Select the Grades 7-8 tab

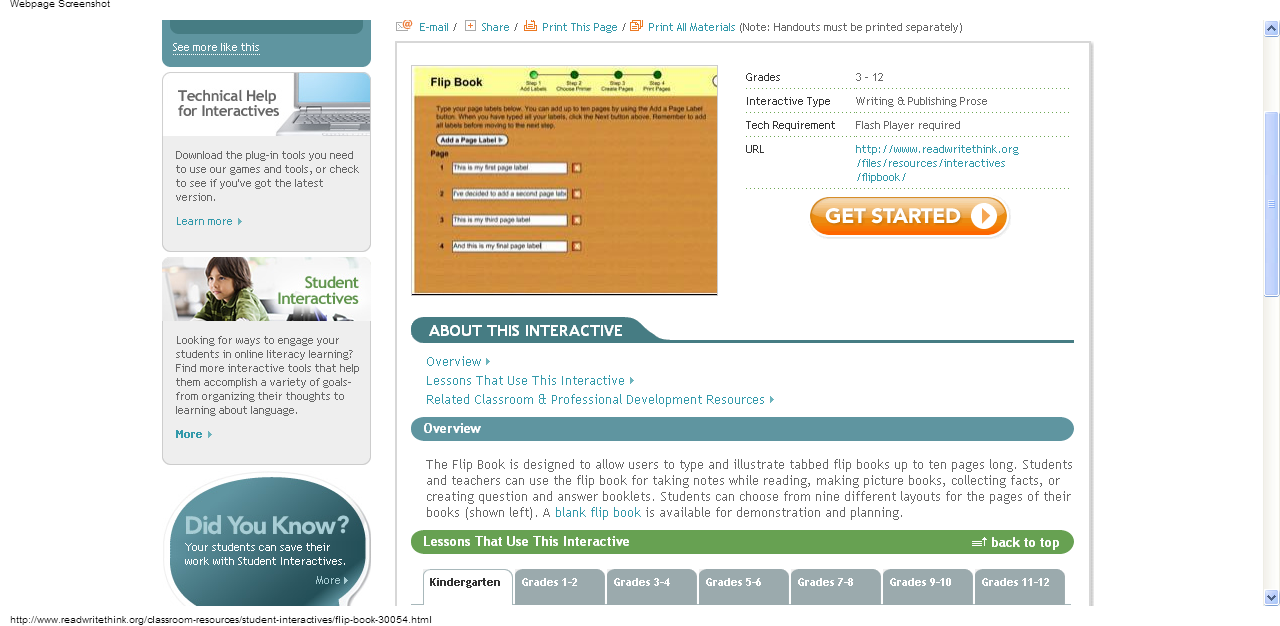tap(836, 587)
